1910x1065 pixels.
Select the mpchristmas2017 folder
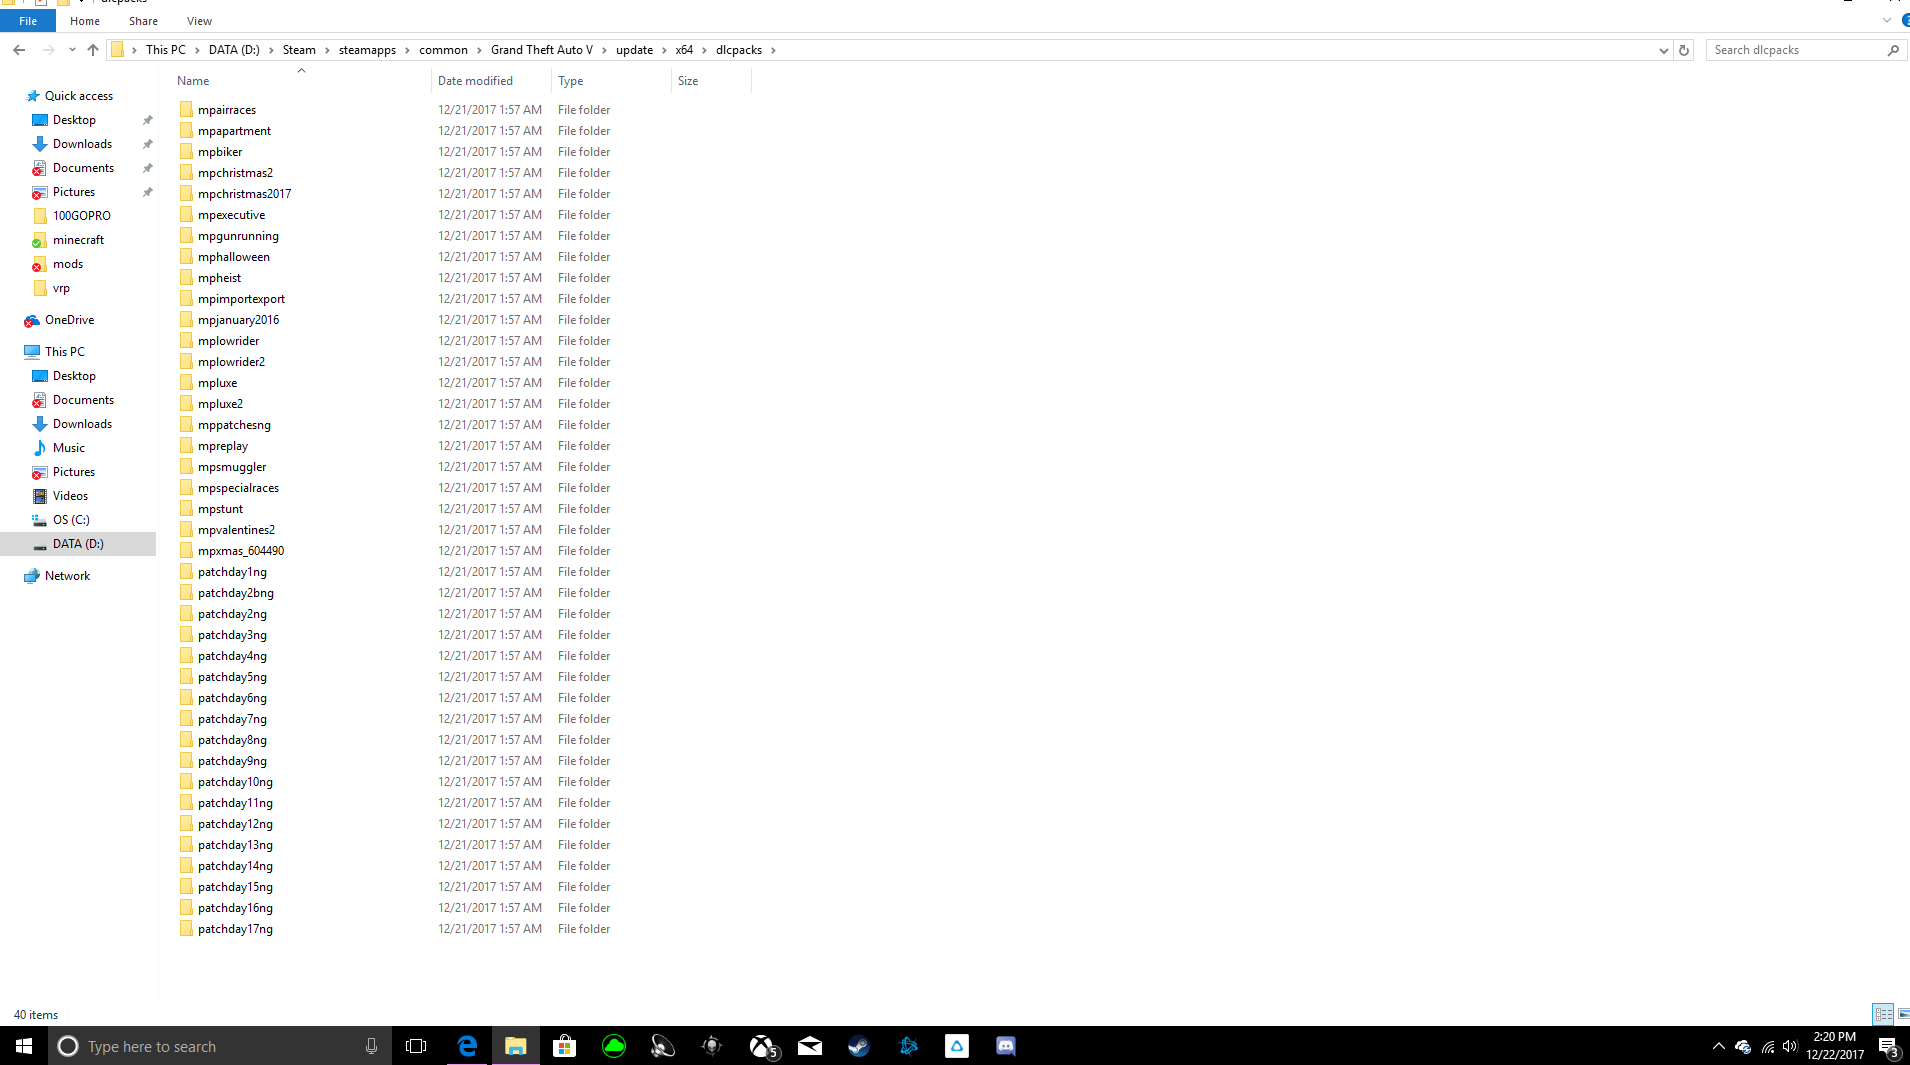[244, 194]
